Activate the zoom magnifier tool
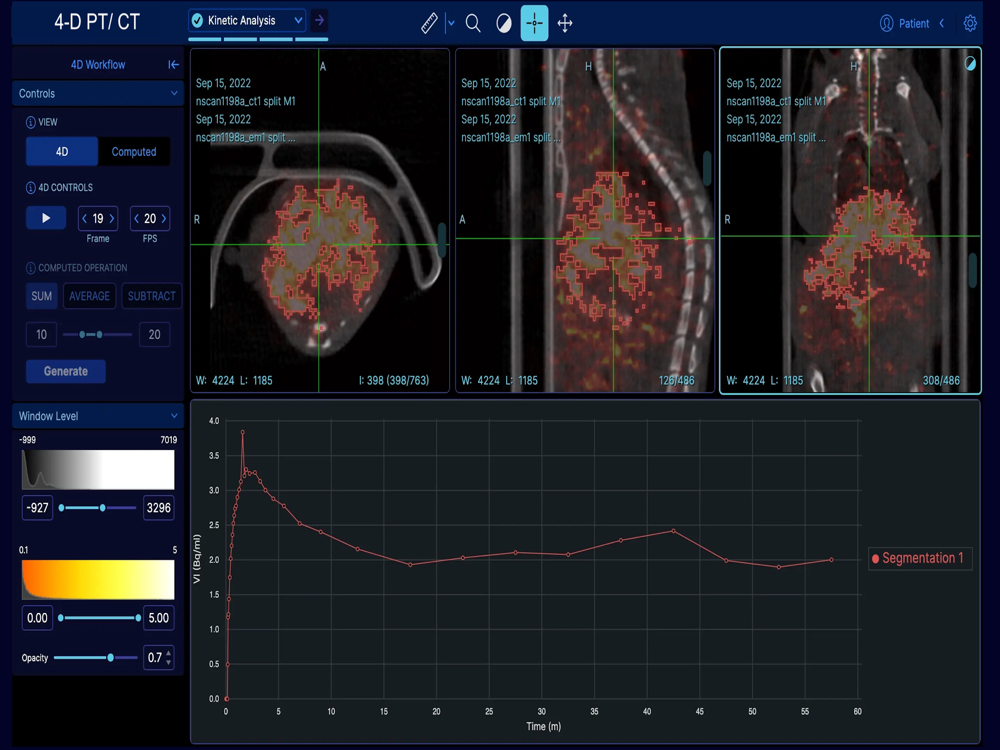 click(473, 23)
